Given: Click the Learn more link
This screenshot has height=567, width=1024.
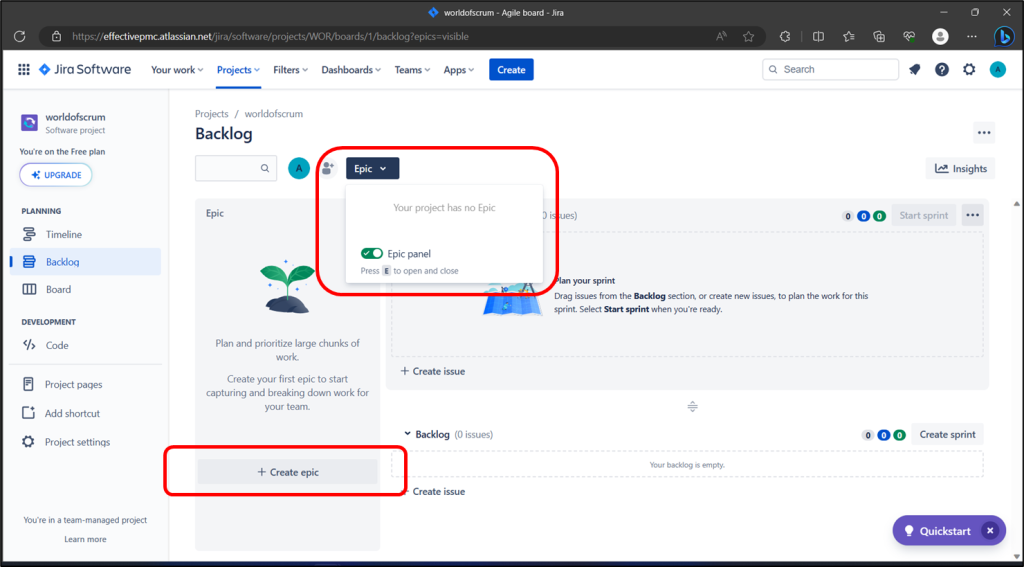Looking at the screenshot, I should [85, 539].
